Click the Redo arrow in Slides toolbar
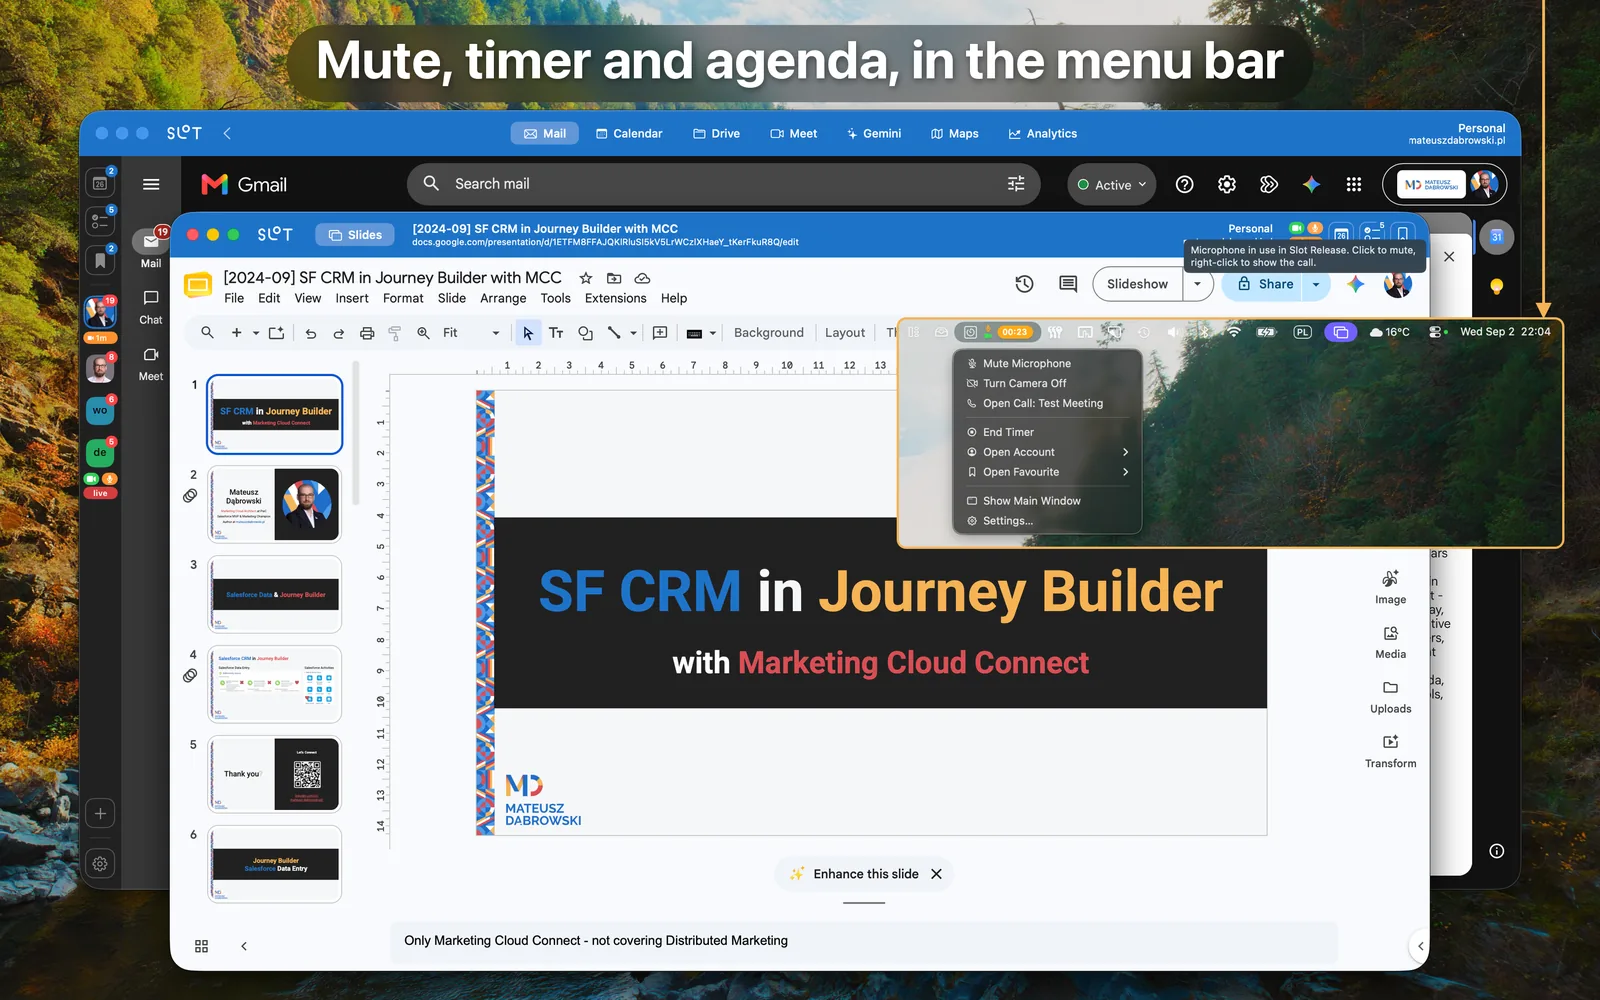 pyautogui.click(x=339, y=333)
